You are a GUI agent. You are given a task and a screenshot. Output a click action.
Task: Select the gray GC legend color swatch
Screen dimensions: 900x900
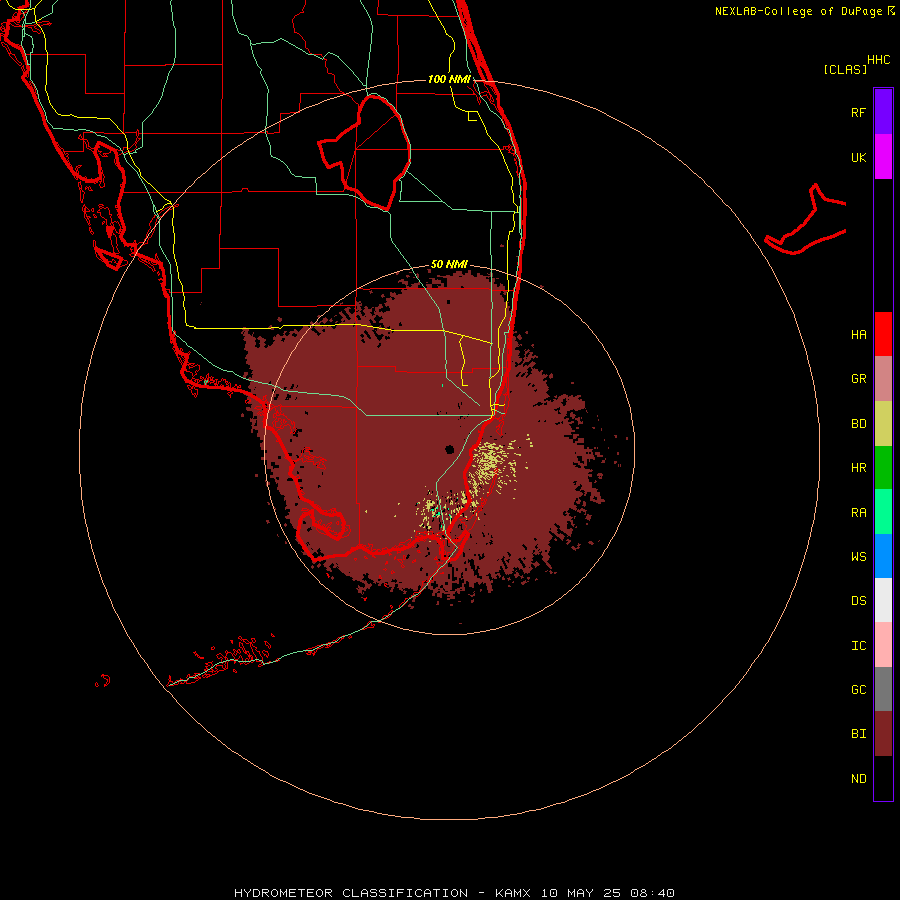(x=883, y=689)
